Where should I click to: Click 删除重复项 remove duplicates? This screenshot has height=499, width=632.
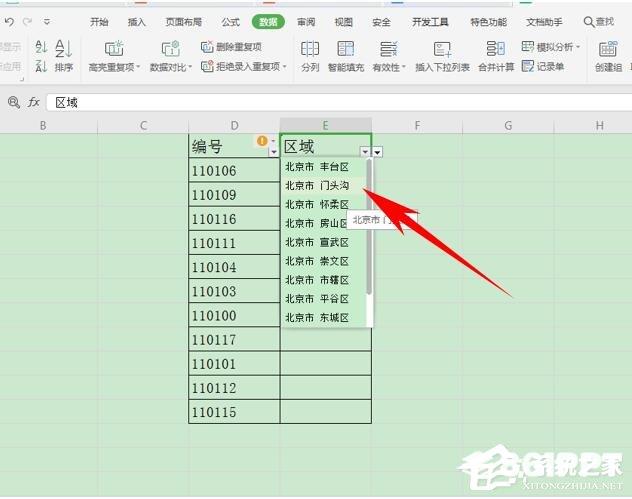231,47
